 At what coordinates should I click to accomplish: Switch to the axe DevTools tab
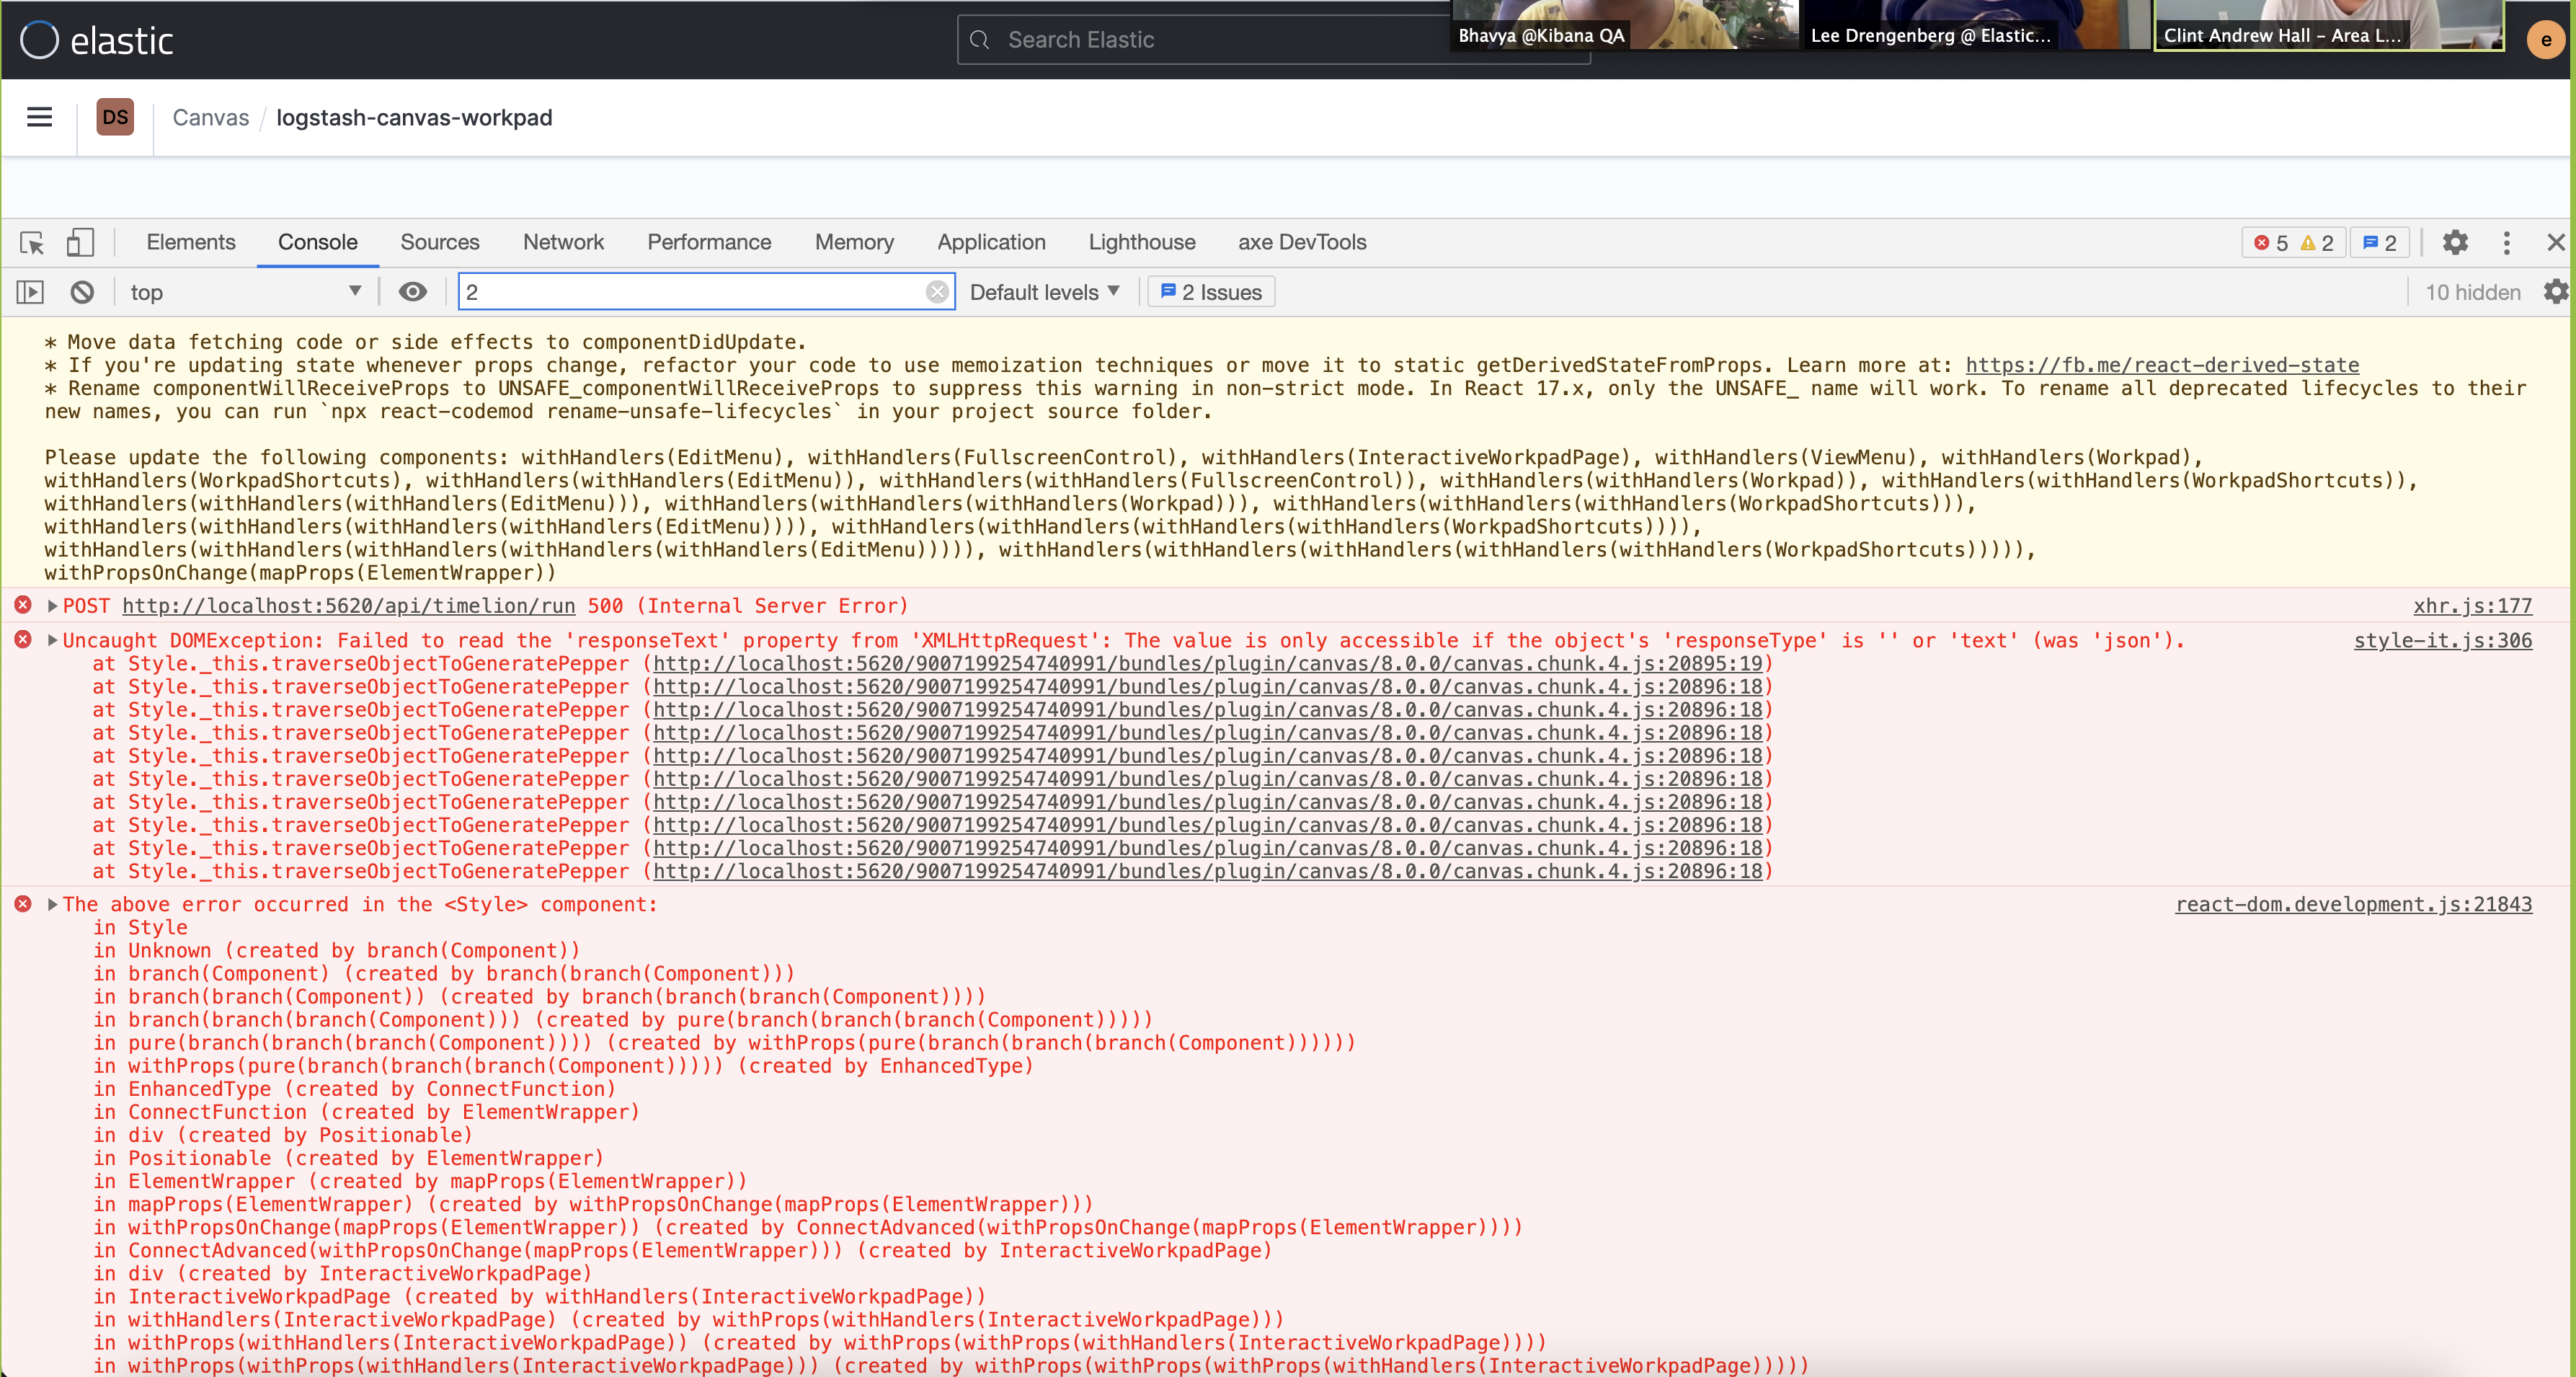(x=1302, y=242)
